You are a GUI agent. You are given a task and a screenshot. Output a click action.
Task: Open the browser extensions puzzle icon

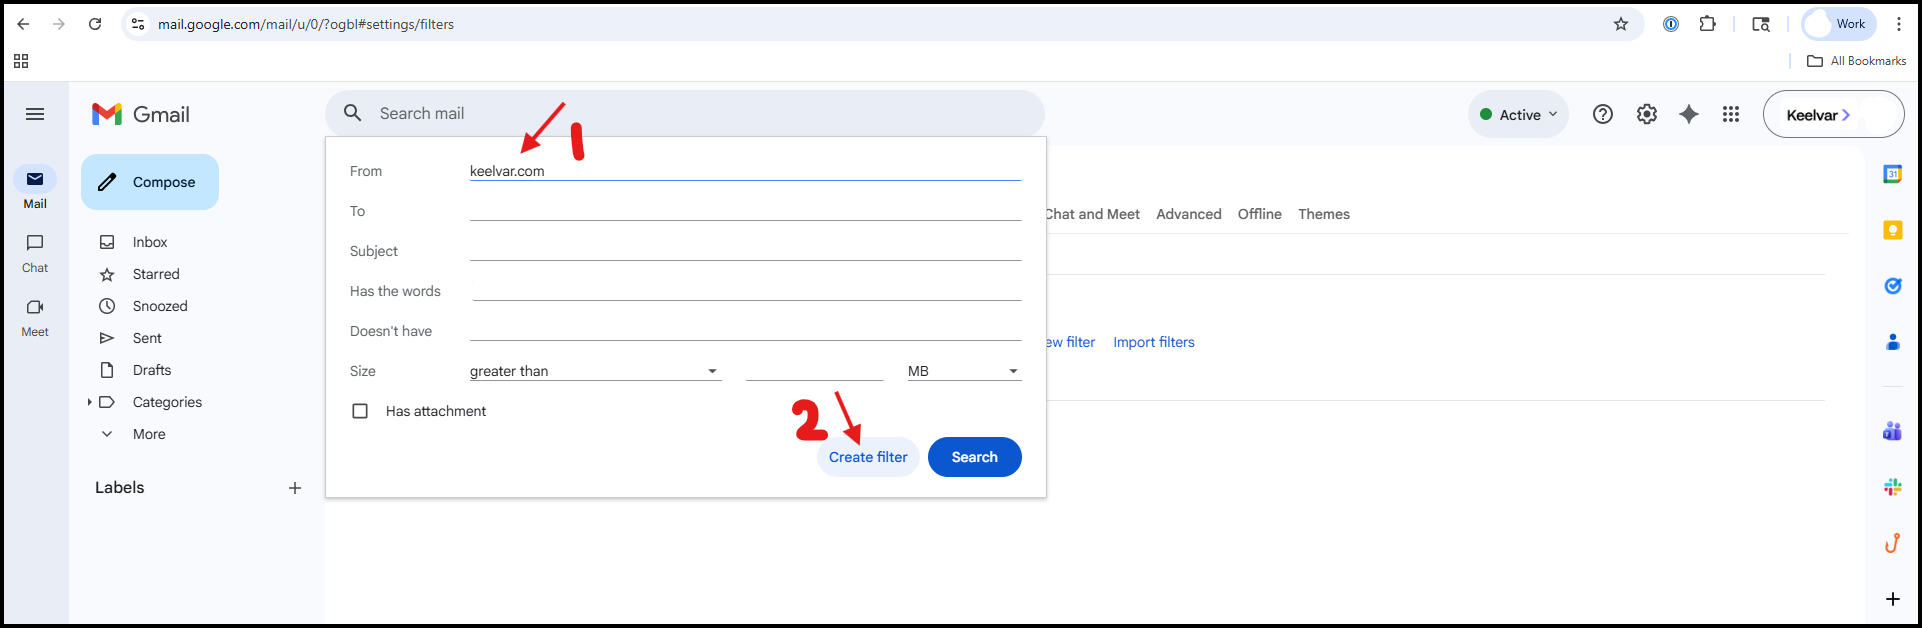tap(1708, 24)
